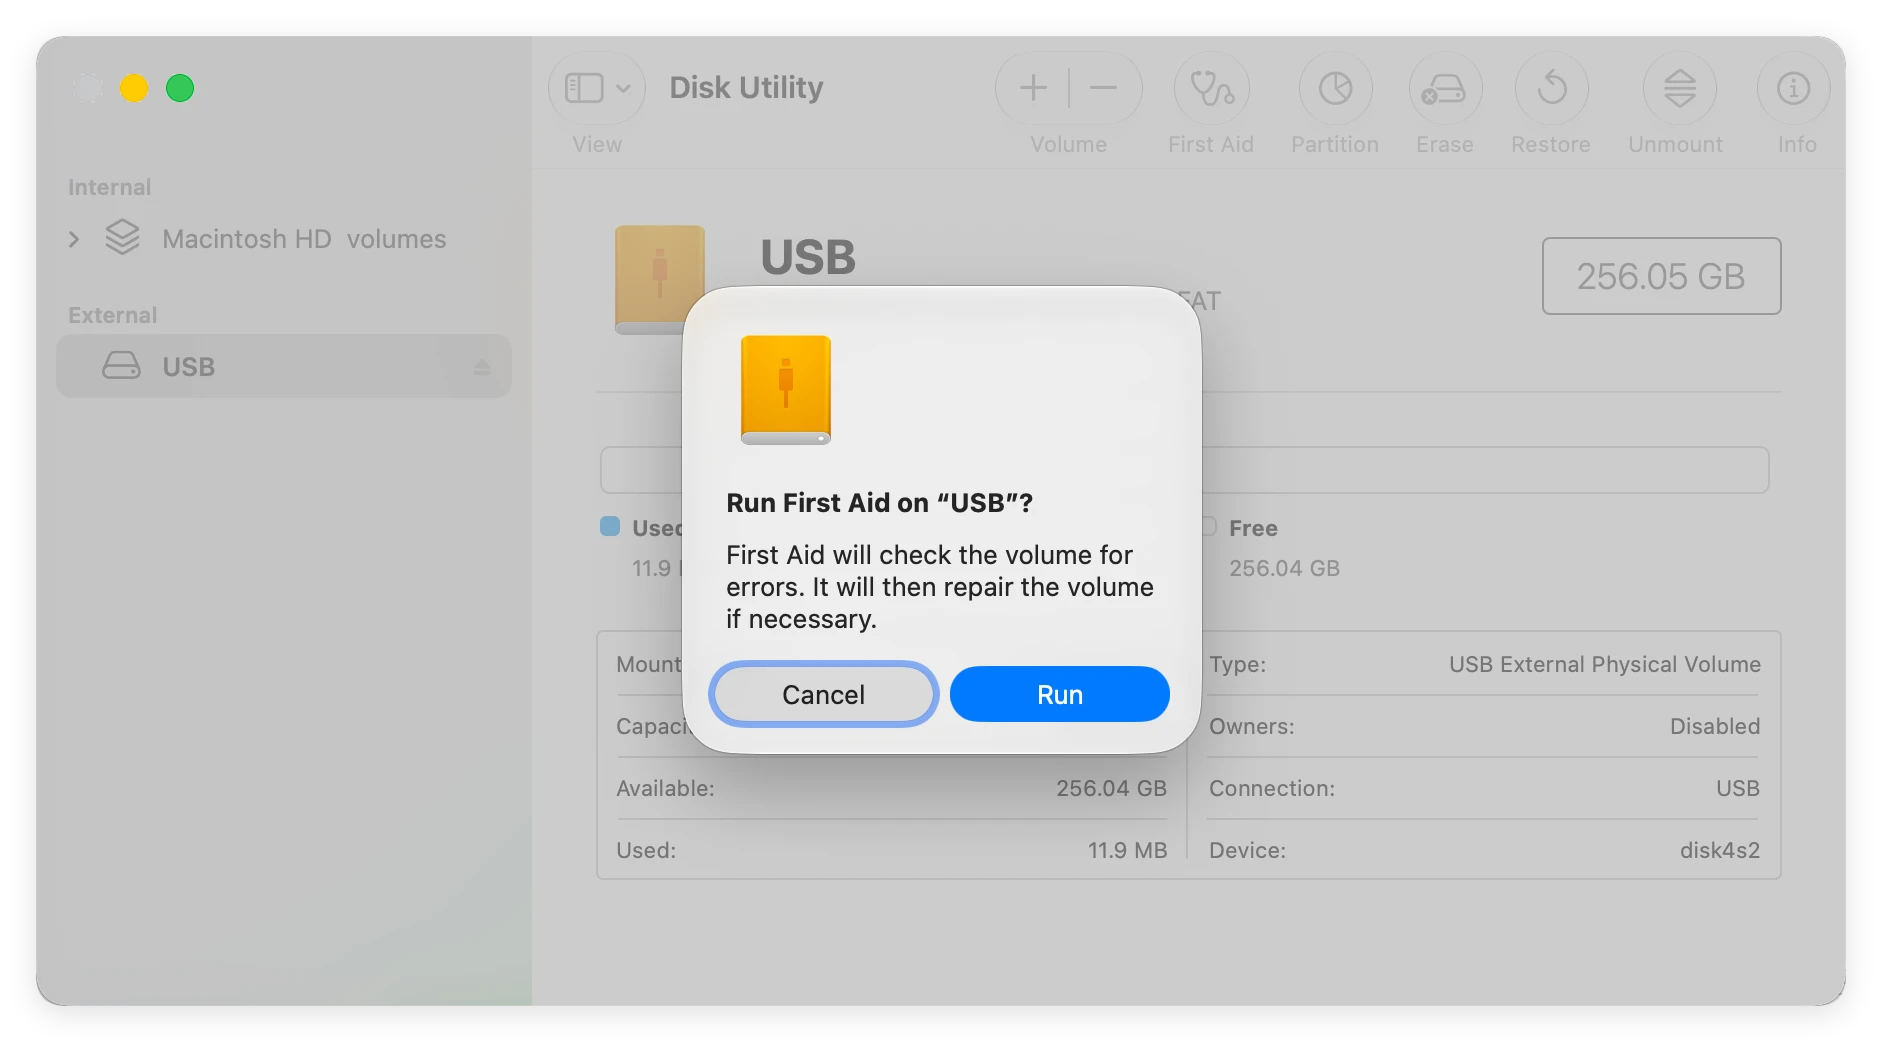
Task: Open the sidebar View options button
Action: [x=597, y=88]
